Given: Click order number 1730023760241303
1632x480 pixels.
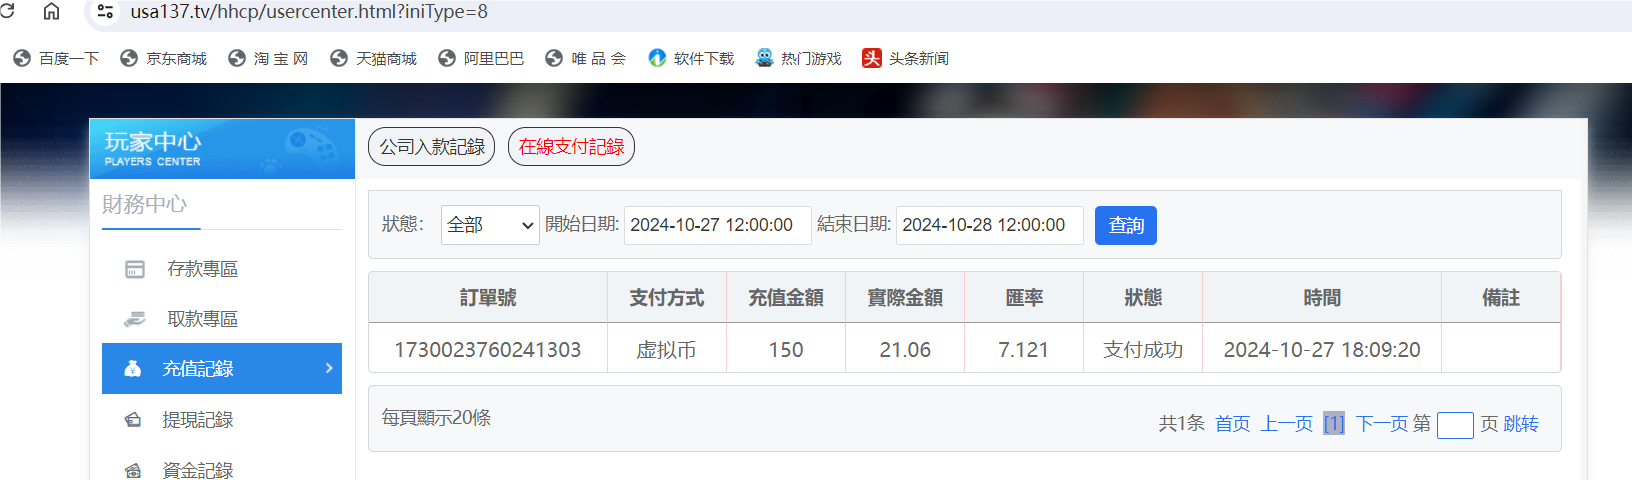Looking at the screenshot, I should click(488, 349).
